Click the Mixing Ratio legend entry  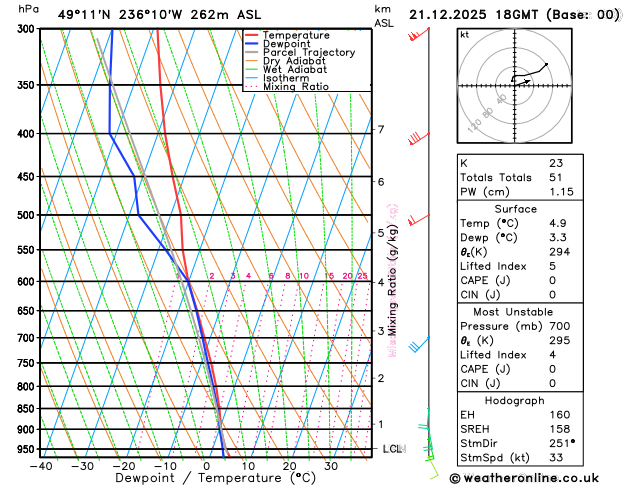point(286,87)
